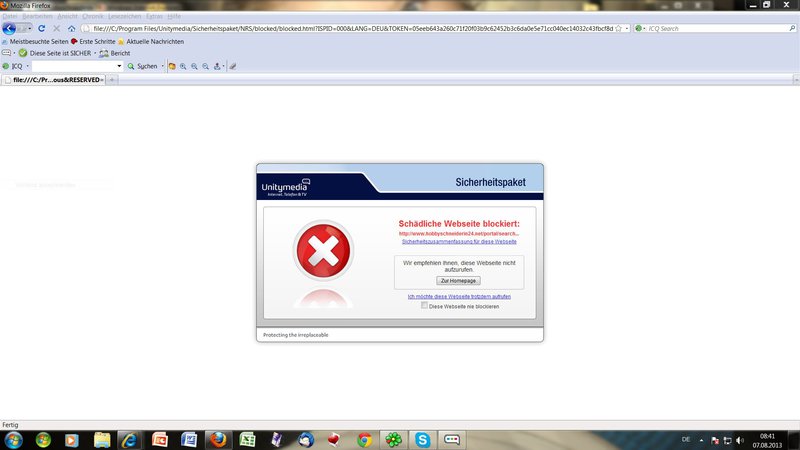Open the Lesezeichen menu
Screen dimensions: 800x450
[124, 16]
